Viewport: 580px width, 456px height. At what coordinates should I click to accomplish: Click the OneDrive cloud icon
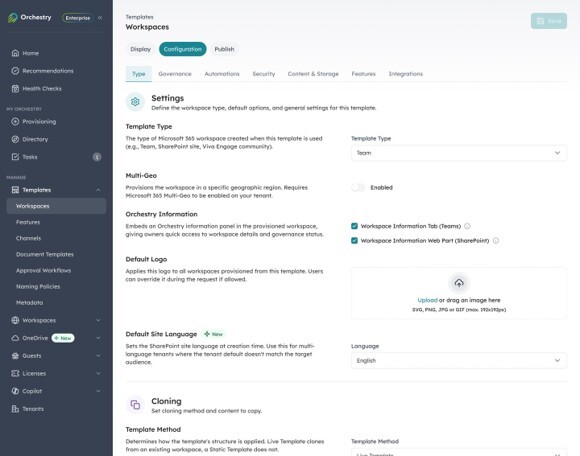[15, 338]
